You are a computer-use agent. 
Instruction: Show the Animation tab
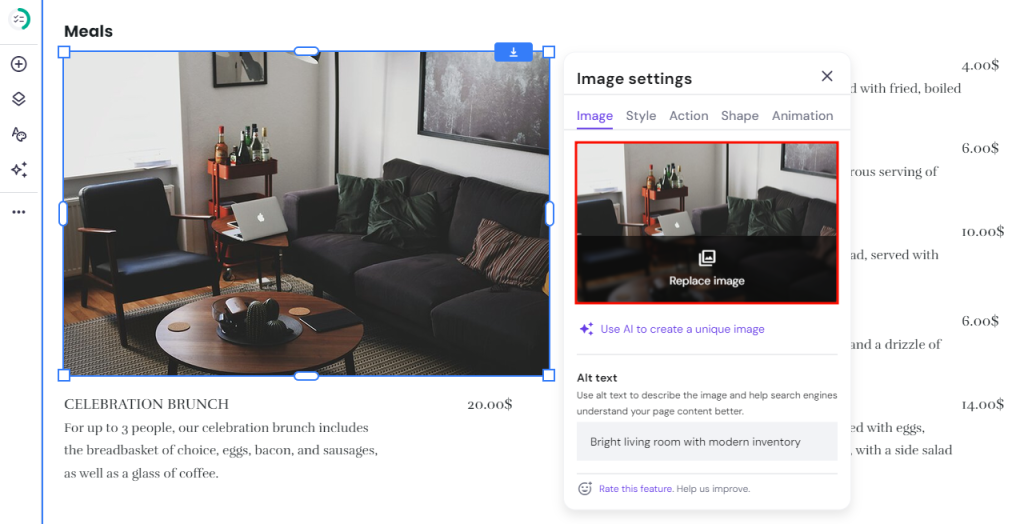[x=802, y=116]
